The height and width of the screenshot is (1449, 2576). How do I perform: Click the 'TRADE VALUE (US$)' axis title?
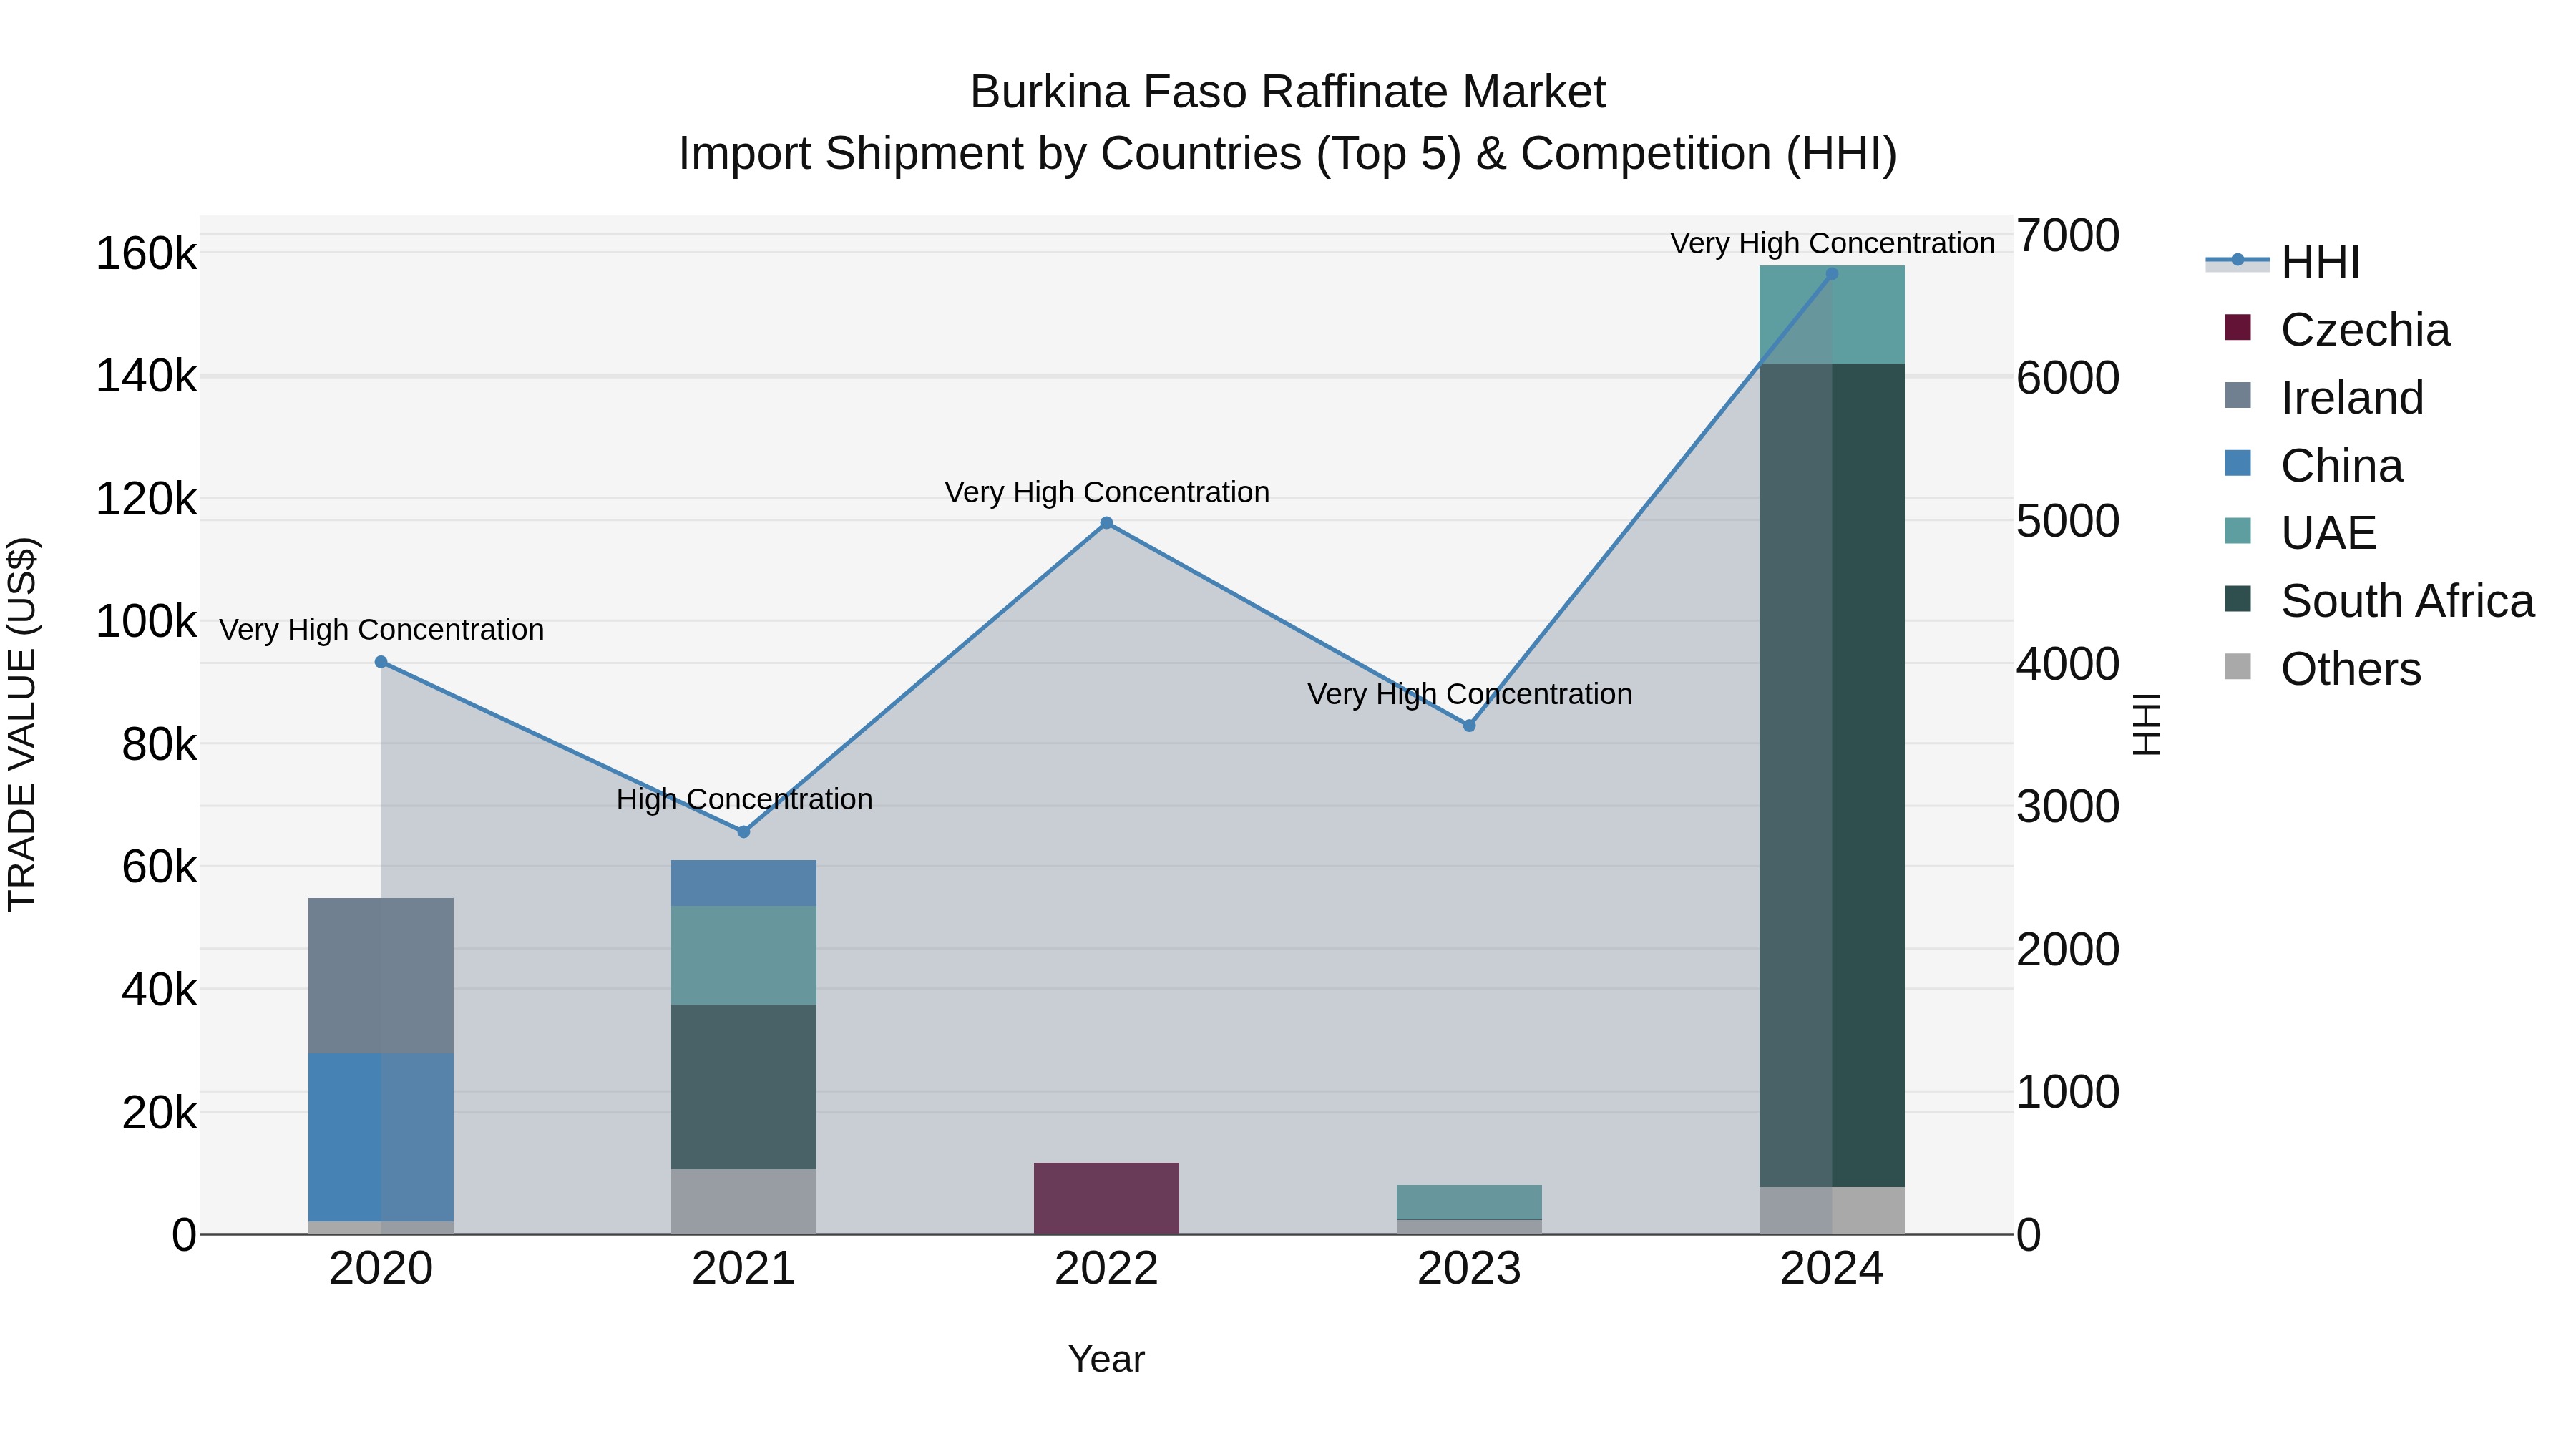[22, 724]
